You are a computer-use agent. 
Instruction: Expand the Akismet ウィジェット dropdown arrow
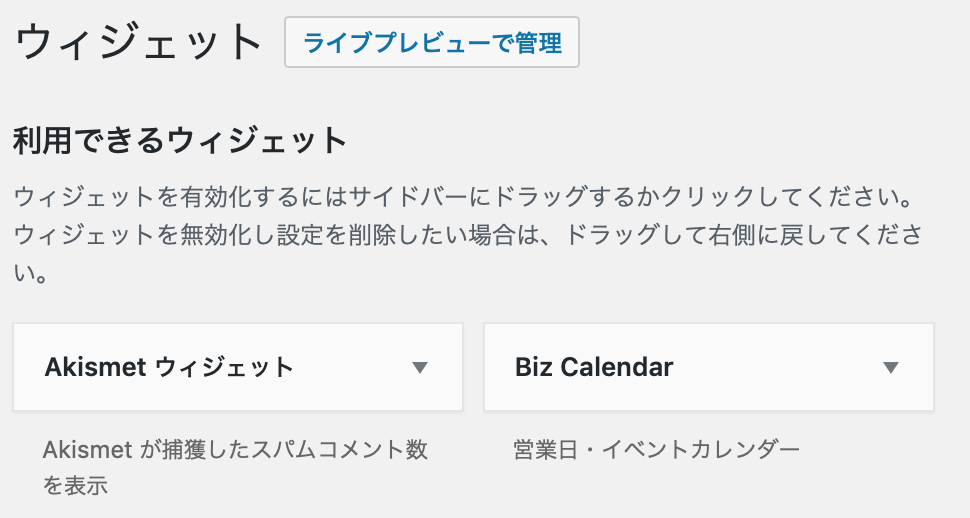pos(420,367)
